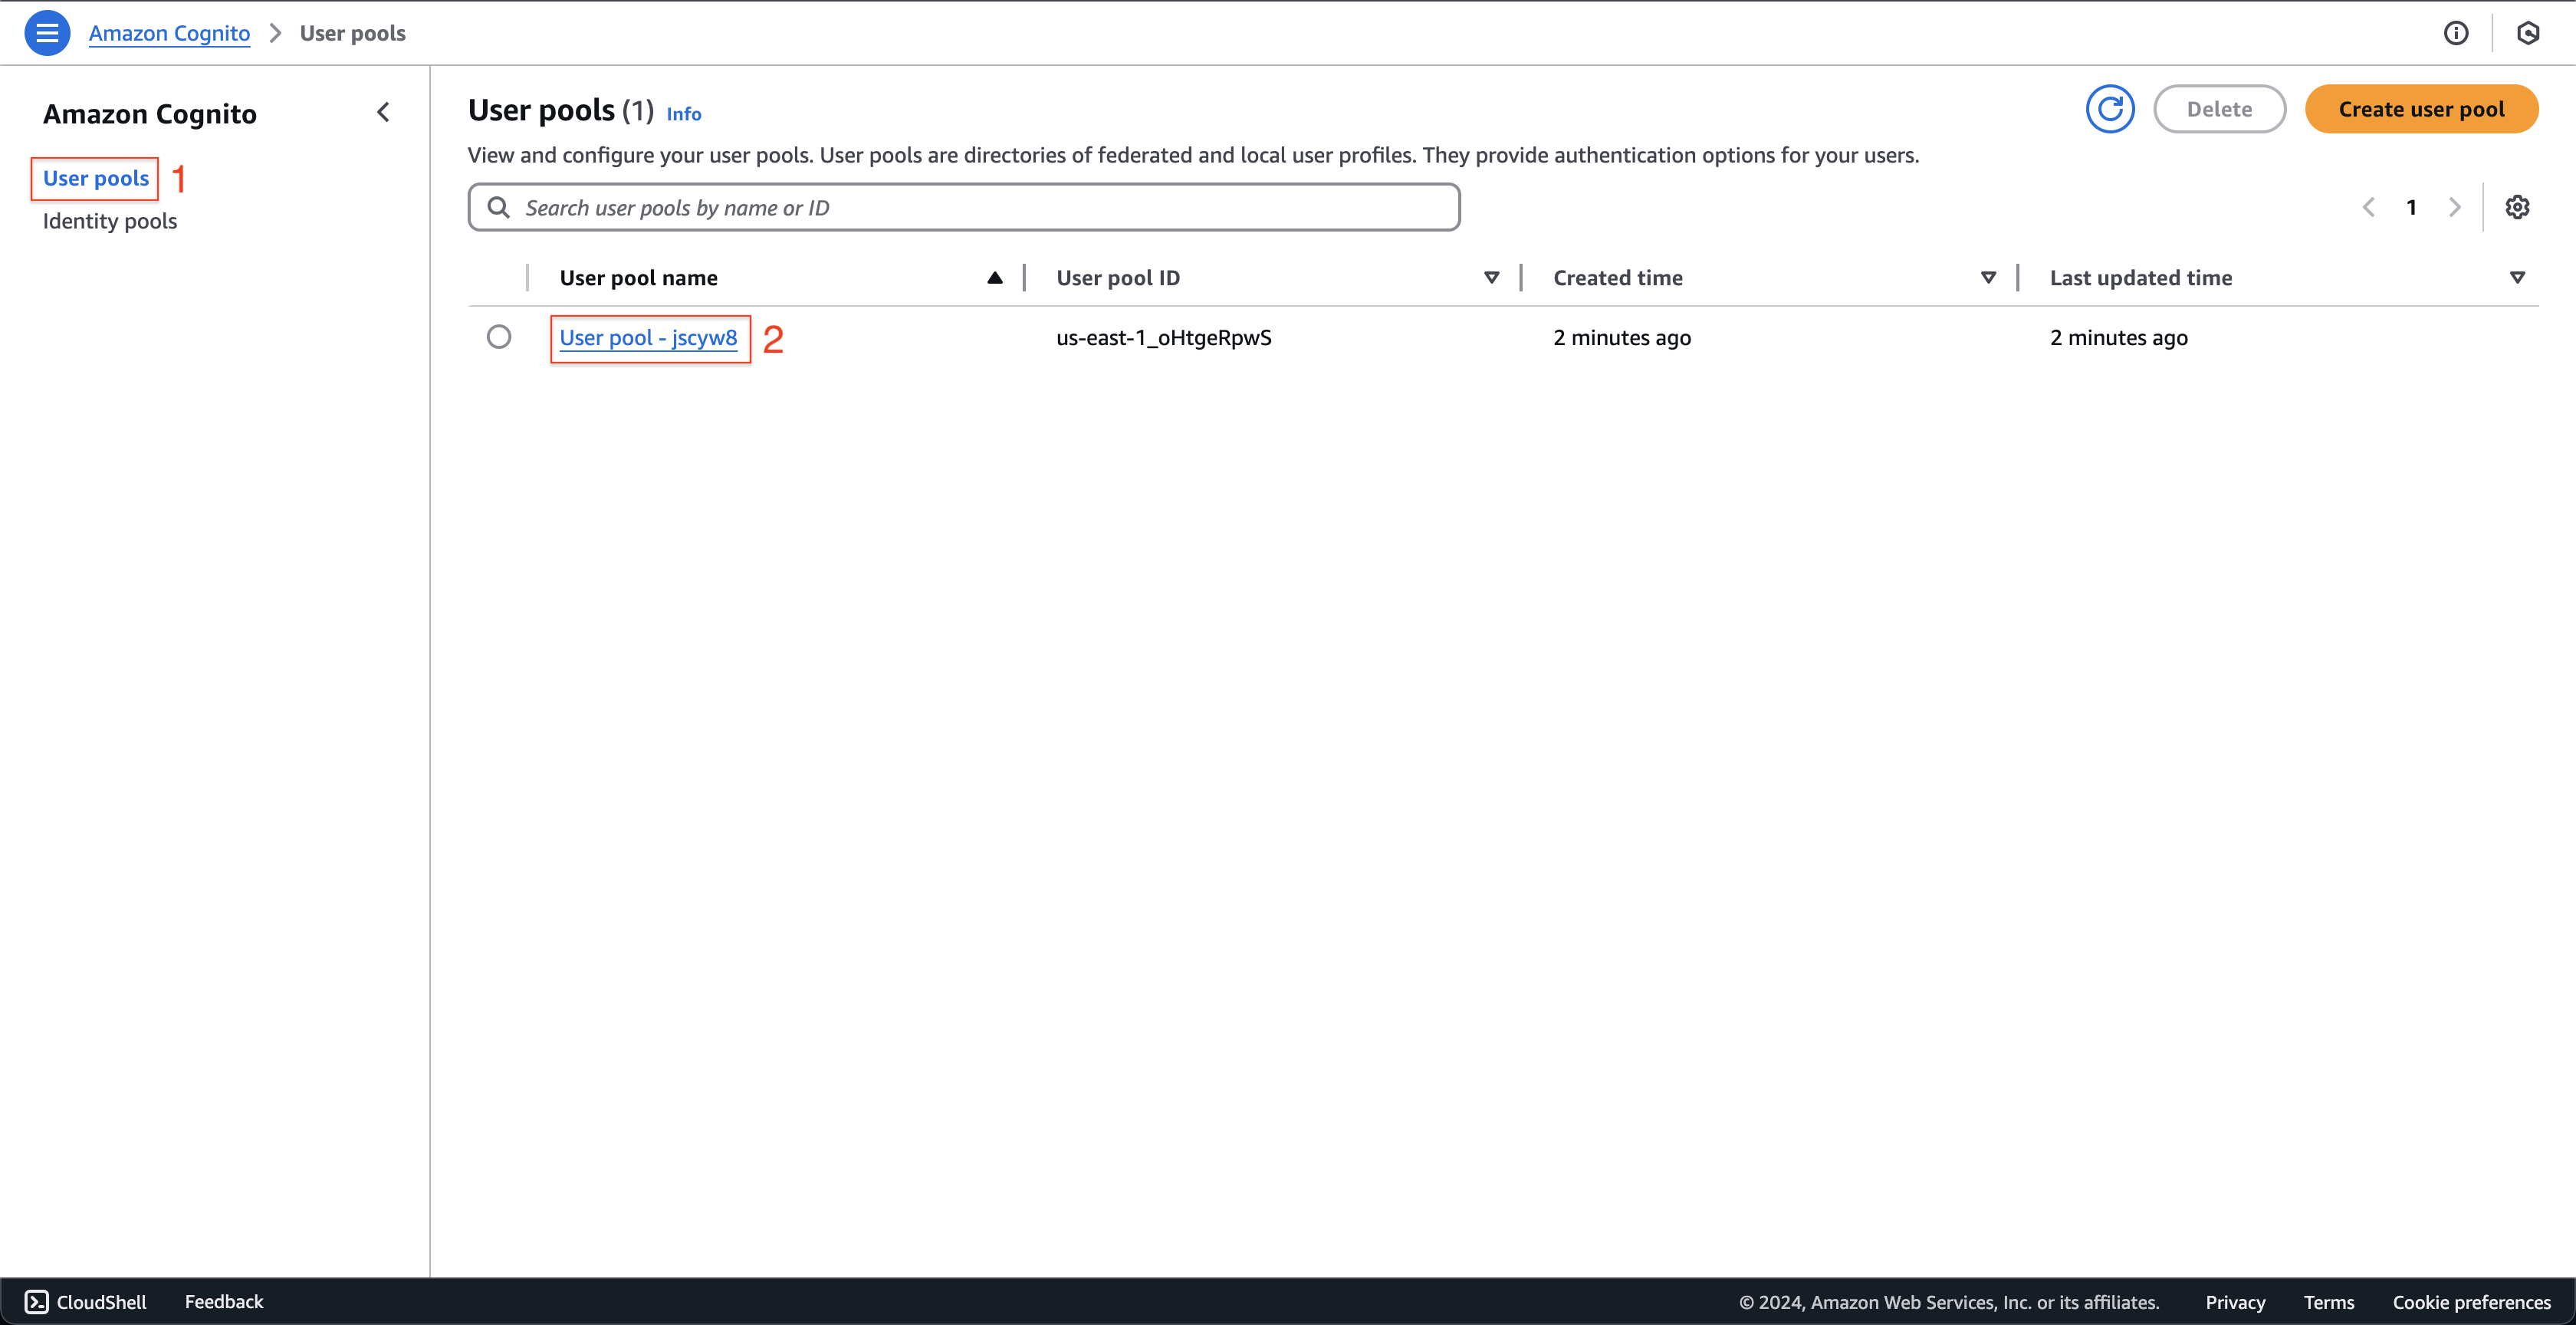Refresh the user pools list
Viewport: 2576px width, 1325px height.
(x=2110, y=109)
